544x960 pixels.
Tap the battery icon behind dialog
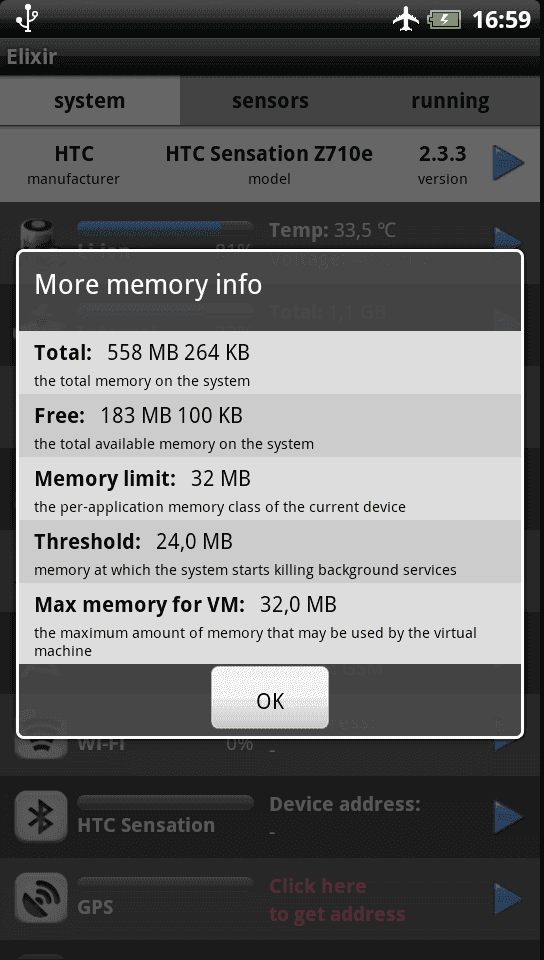38,236
